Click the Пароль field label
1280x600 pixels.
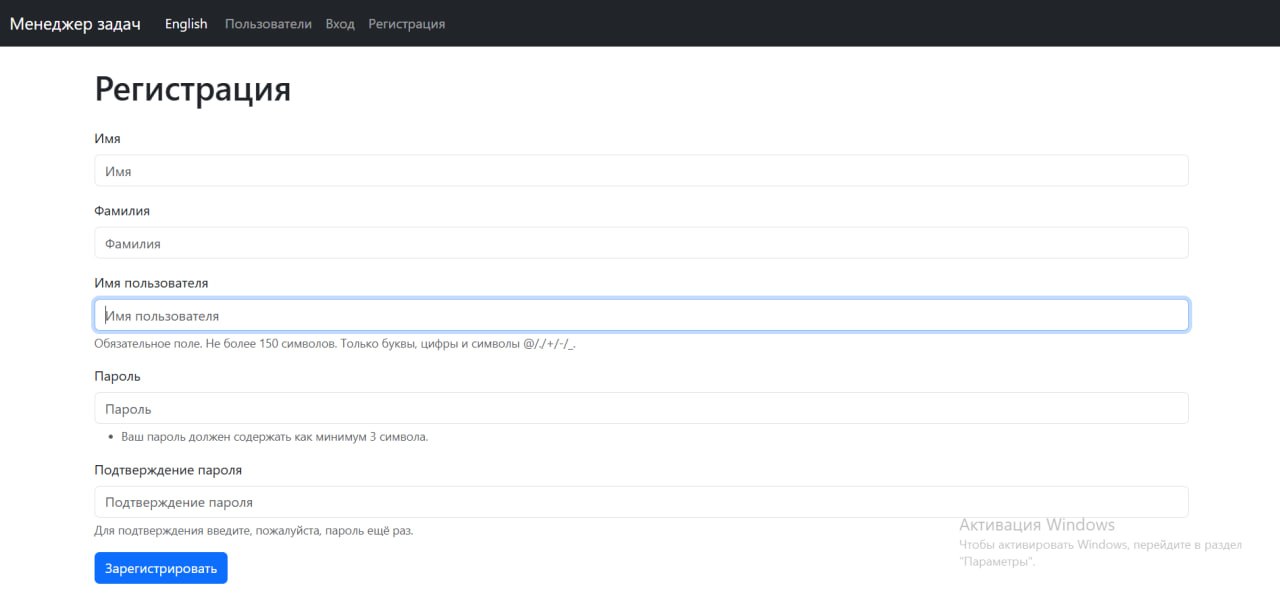tap(117, 376)
